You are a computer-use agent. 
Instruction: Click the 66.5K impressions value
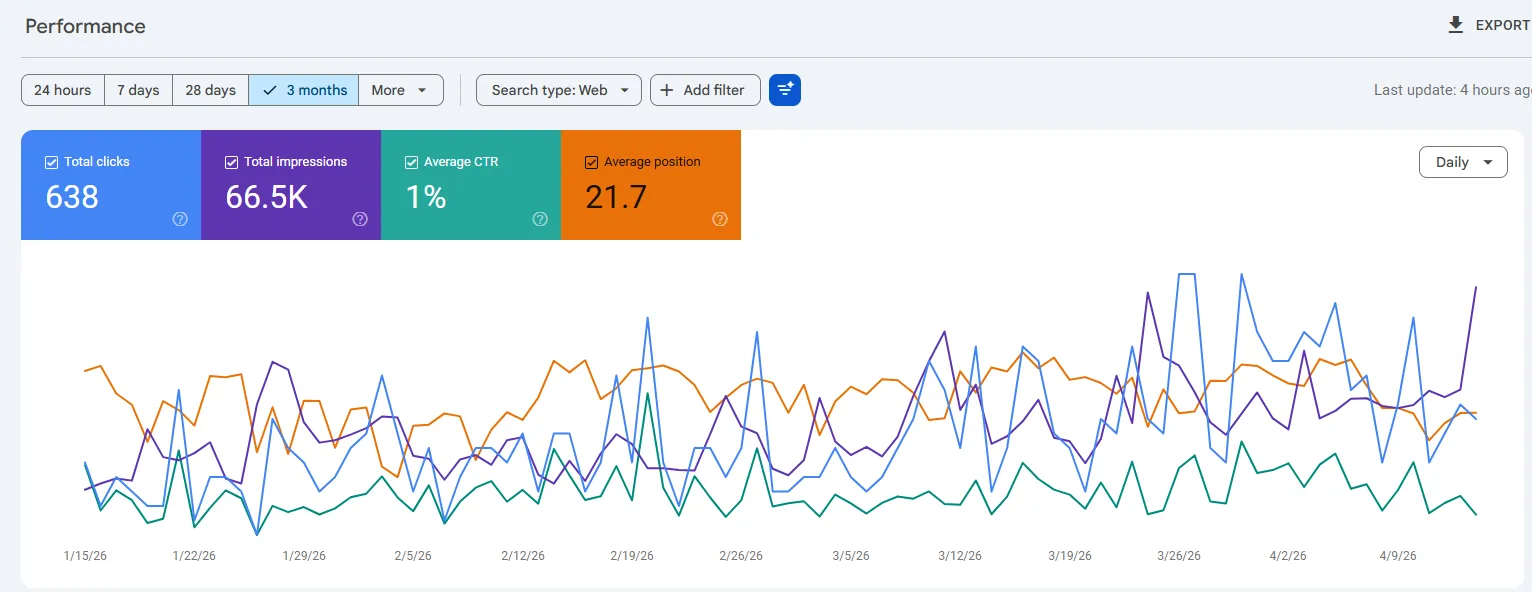click(x=266, y=197)
